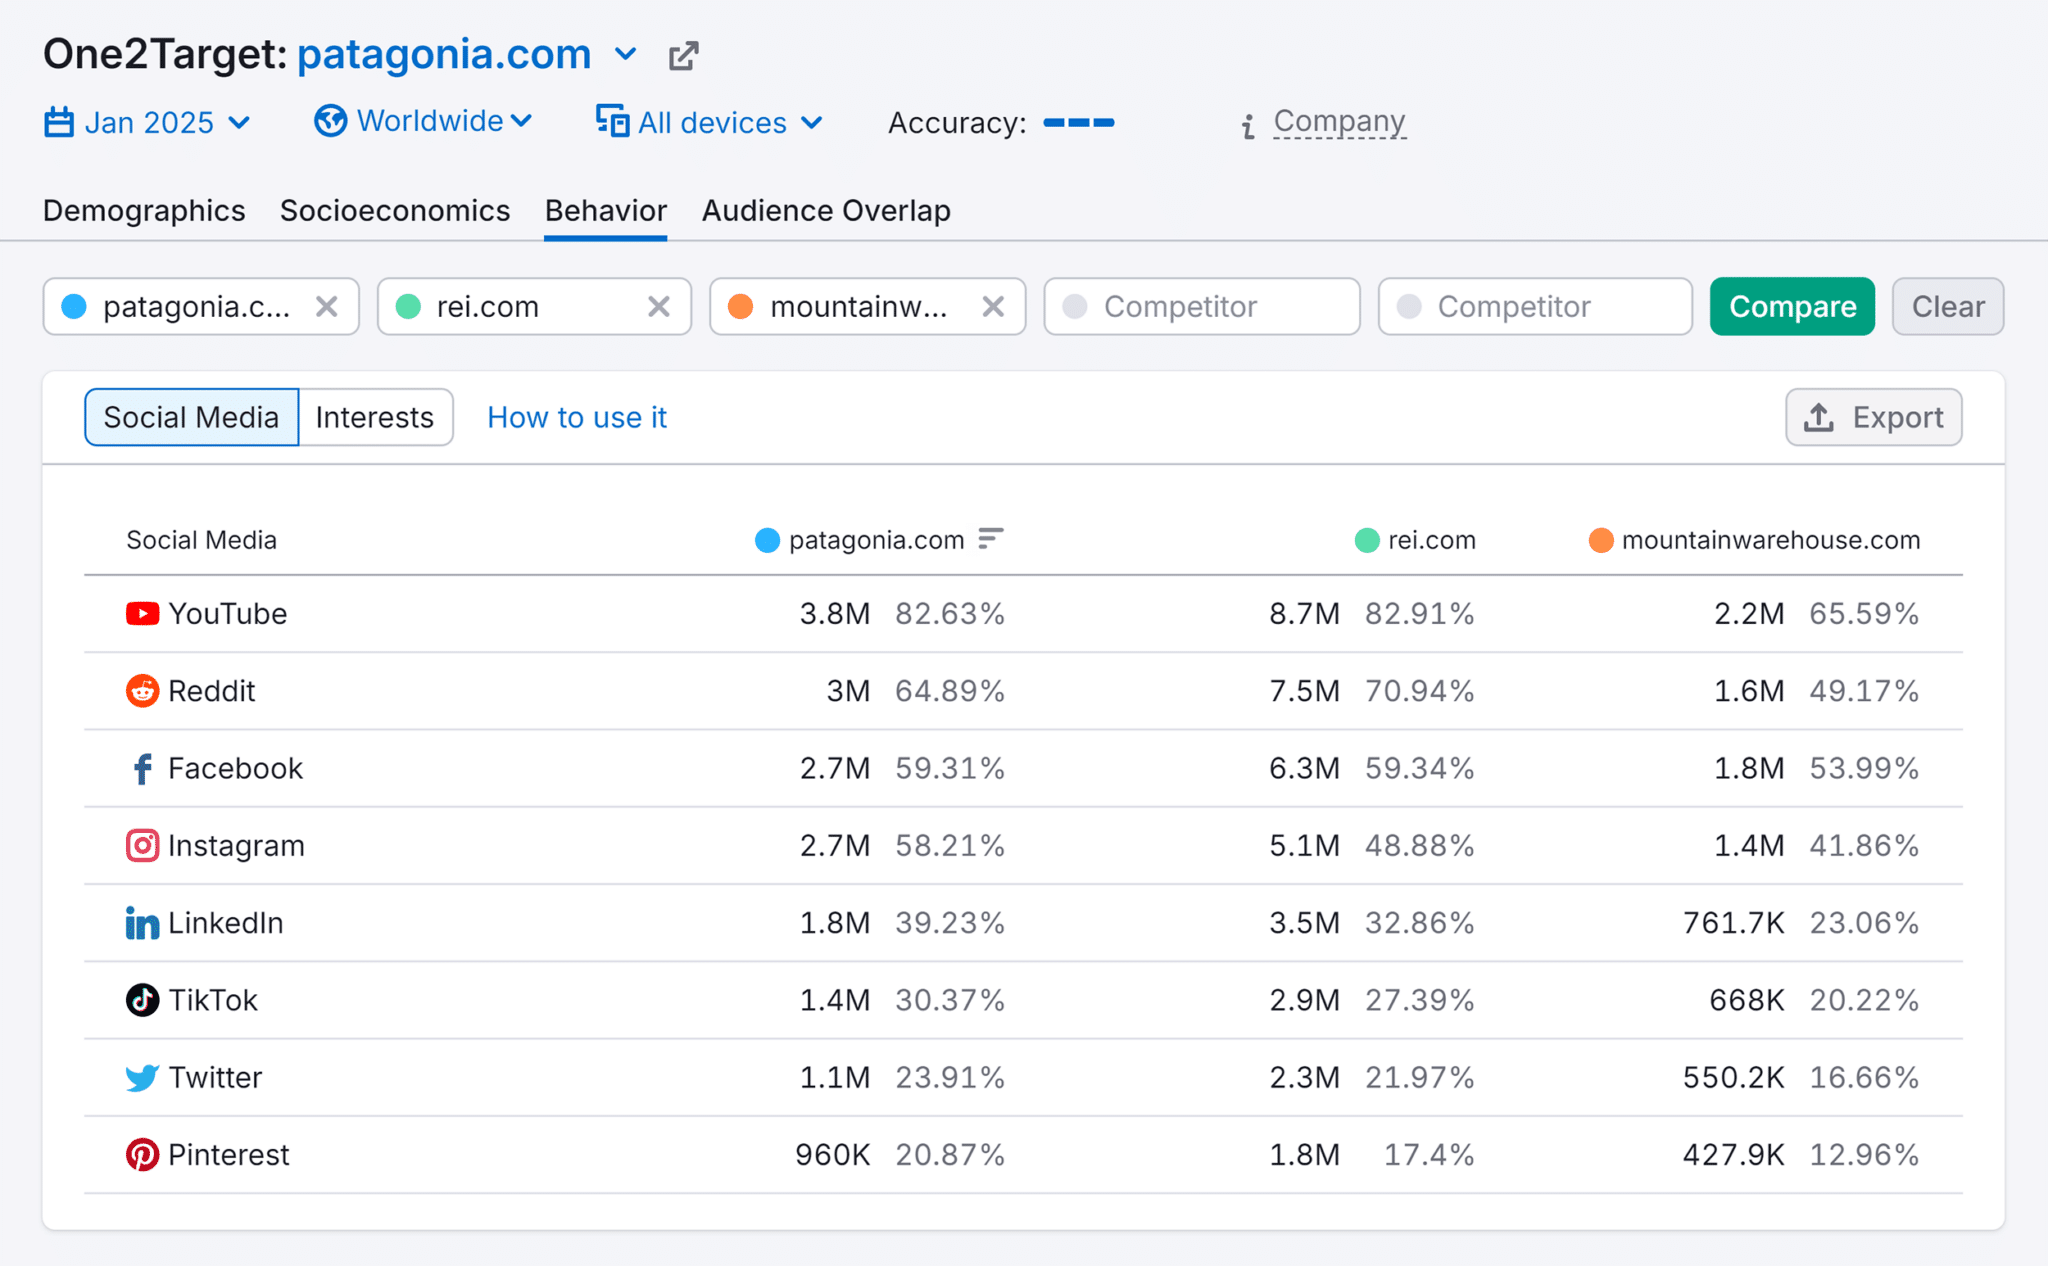Image resolution: width=2048 pixels, height=1266 pixels.
Task: Click the mountainwarehouse.com column header
Action: [1754, 540]
